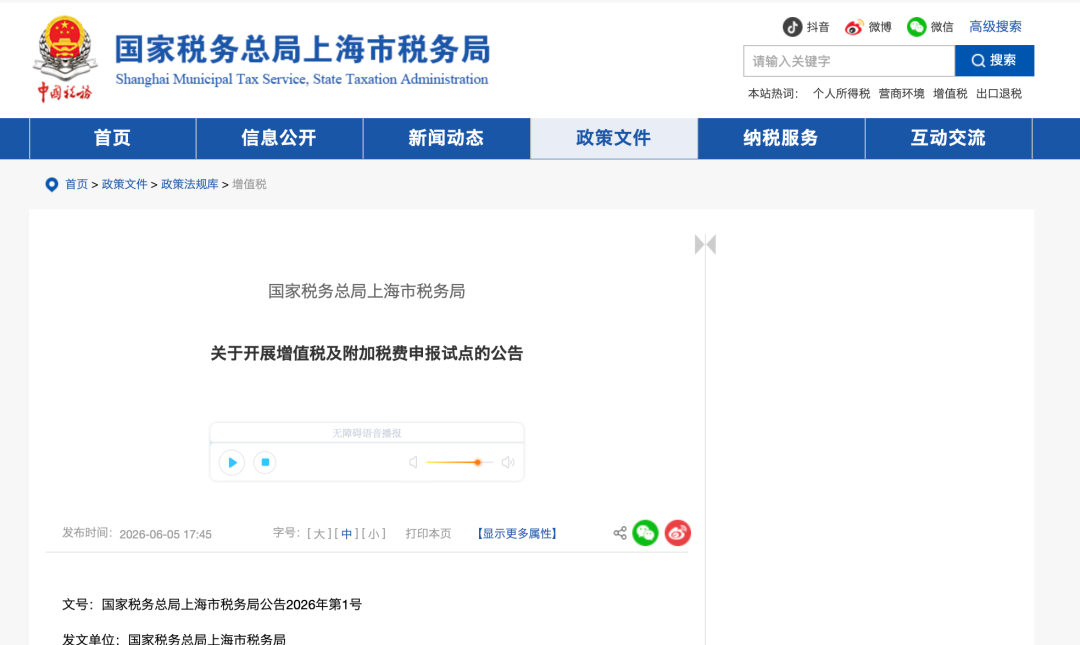Click the share icon

point(620,533)
